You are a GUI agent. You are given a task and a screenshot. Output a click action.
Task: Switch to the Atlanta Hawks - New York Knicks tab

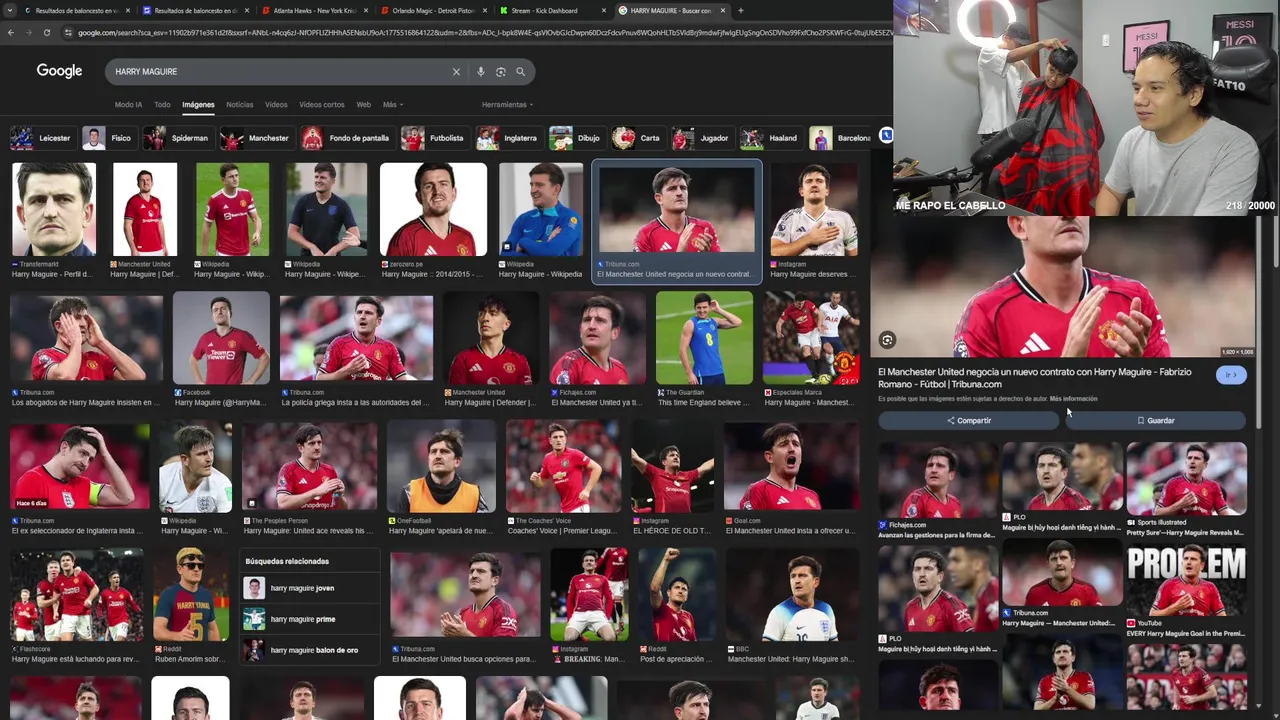(314, 10)
